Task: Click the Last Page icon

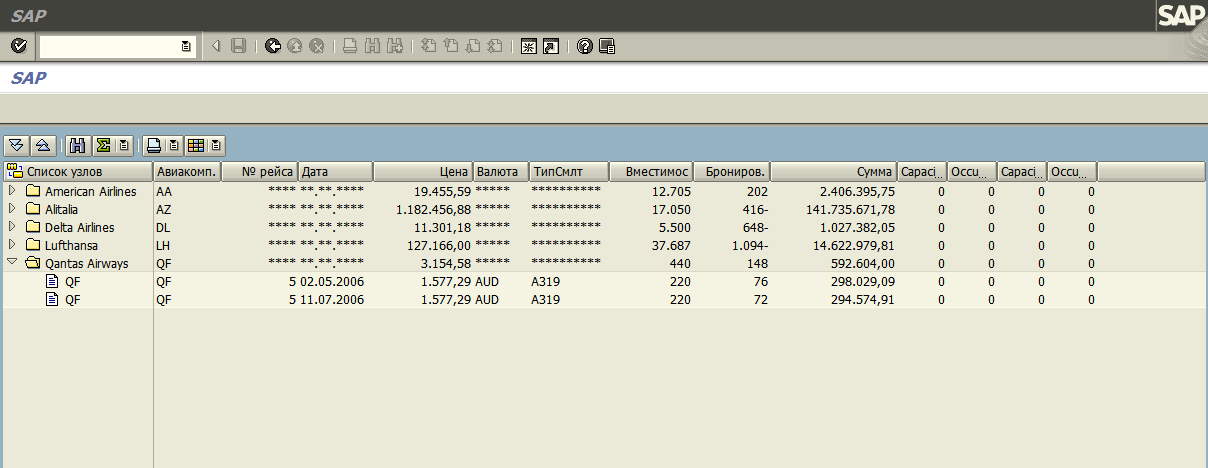Action: (x=494, y=46)
